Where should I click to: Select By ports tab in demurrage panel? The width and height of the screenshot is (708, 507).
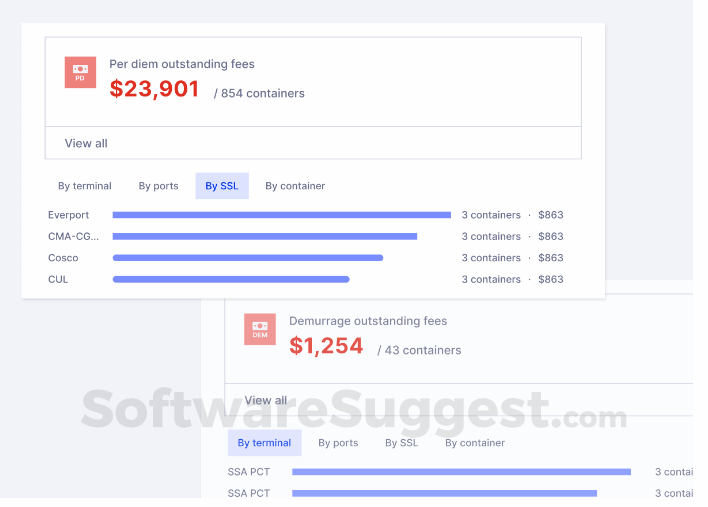[x=338, y=443]
